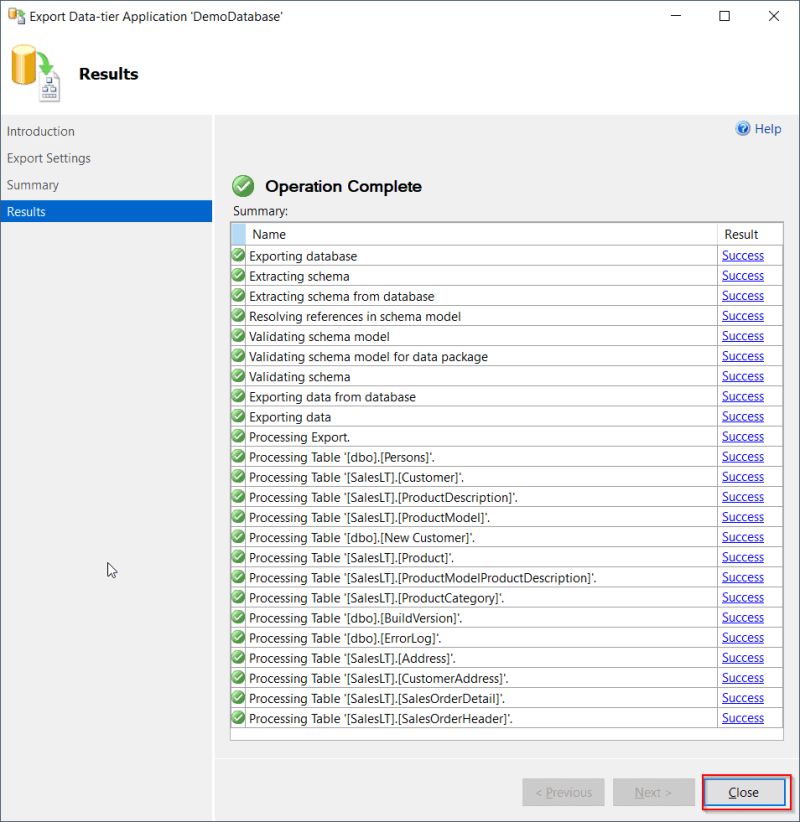This screenshot has height=822, width=800.
Task: Click Success for the 'Exporting data' row
Action: pos(743,417)
